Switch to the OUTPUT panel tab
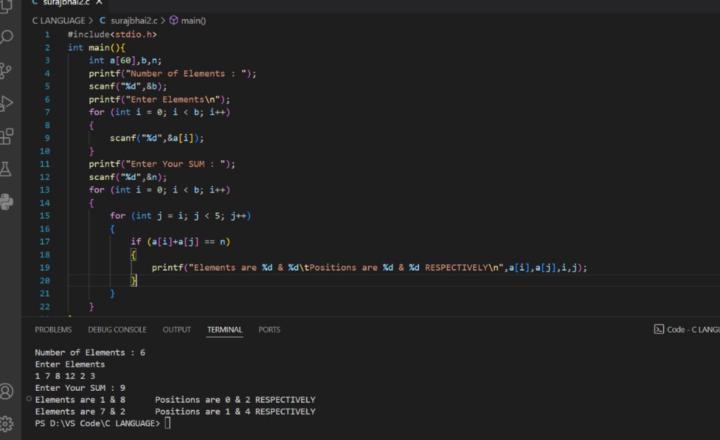 tap(177, 330)
